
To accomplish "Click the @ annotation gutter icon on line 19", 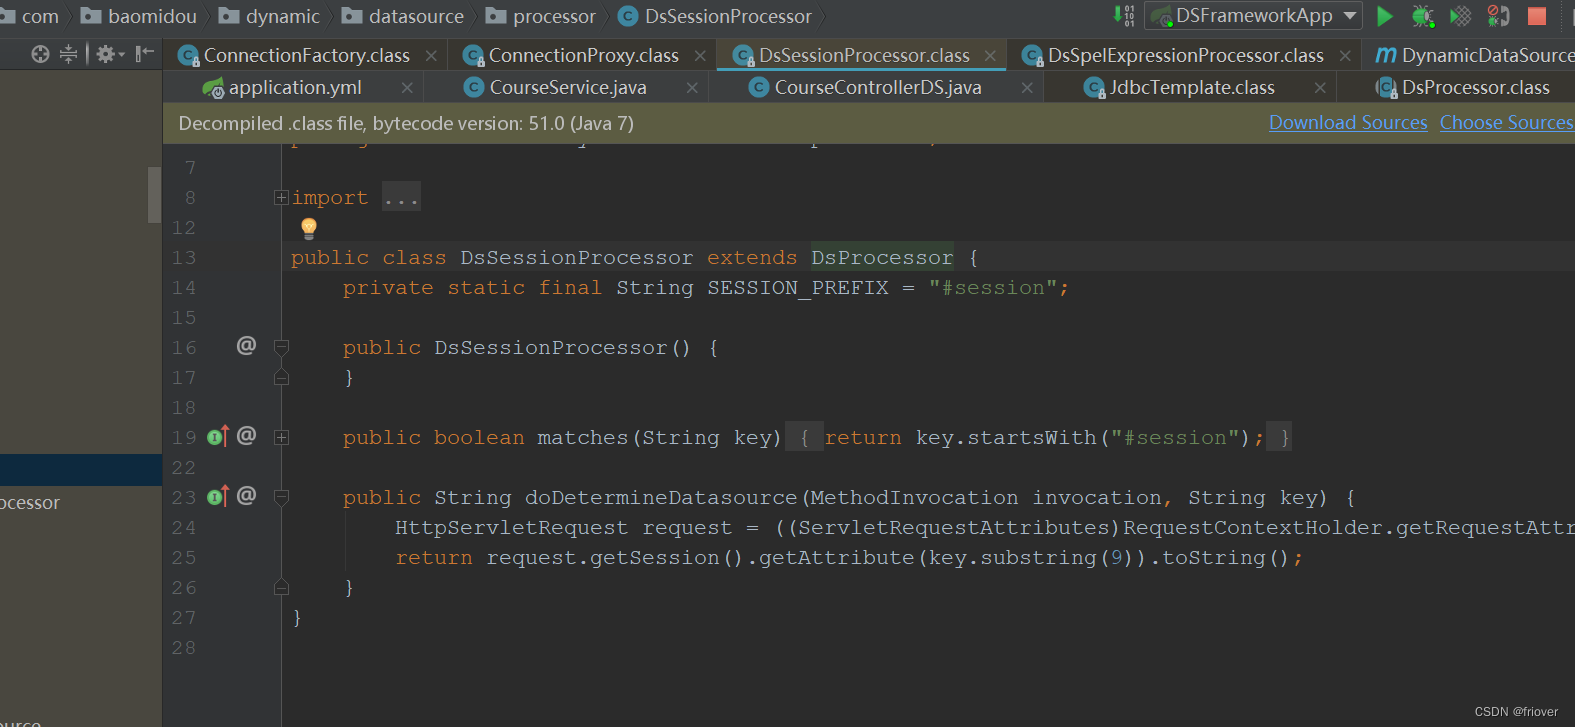I will pyautogui.click(x=246, y=436).
